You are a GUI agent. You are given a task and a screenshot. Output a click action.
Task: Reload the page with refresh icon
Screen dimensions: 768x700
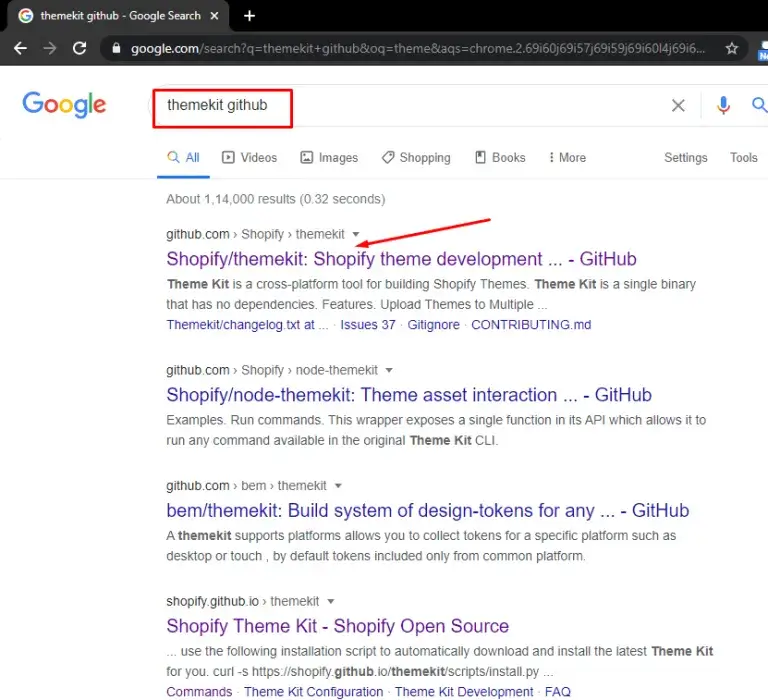coord(80,48)
